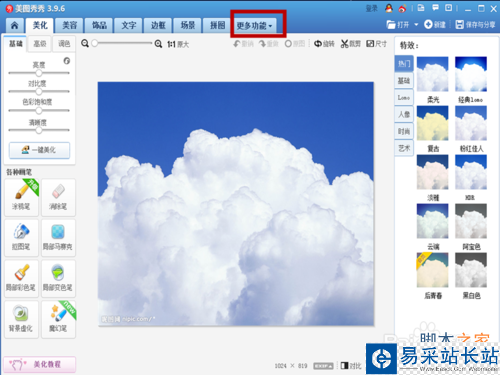
Task: Open the 更多功能 dropdown menu
Action: point(254,26)
